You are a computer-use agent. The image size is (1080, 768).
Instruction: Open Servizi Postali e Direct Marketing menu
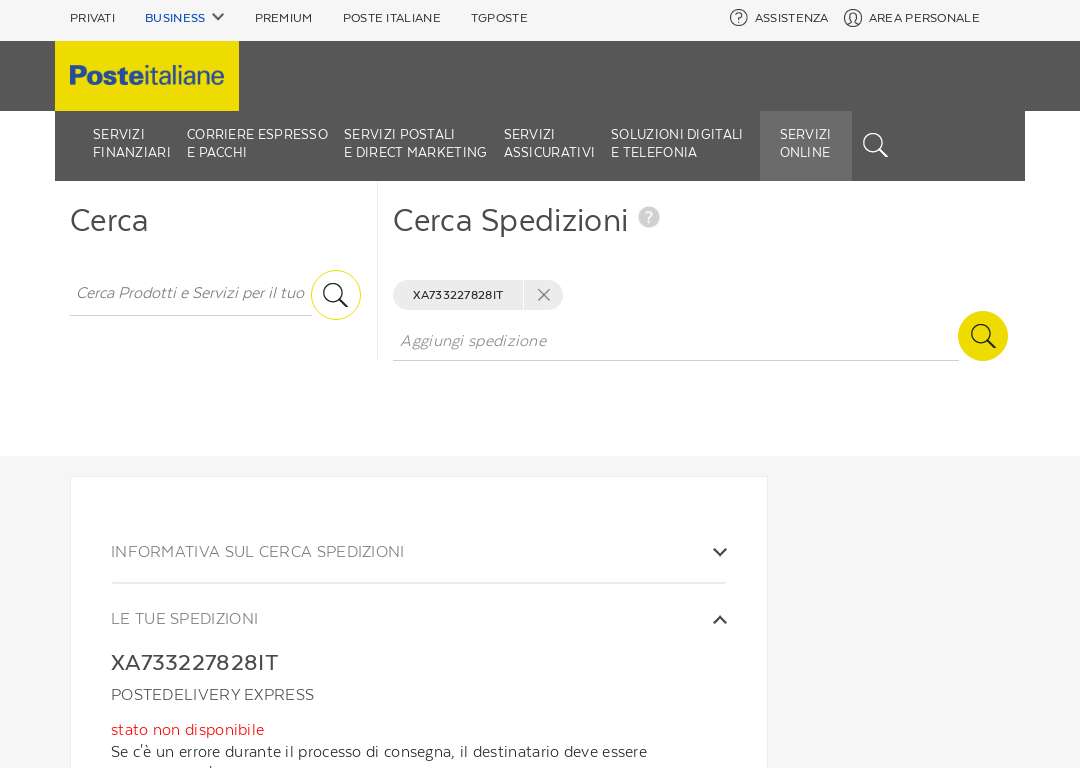415,143
